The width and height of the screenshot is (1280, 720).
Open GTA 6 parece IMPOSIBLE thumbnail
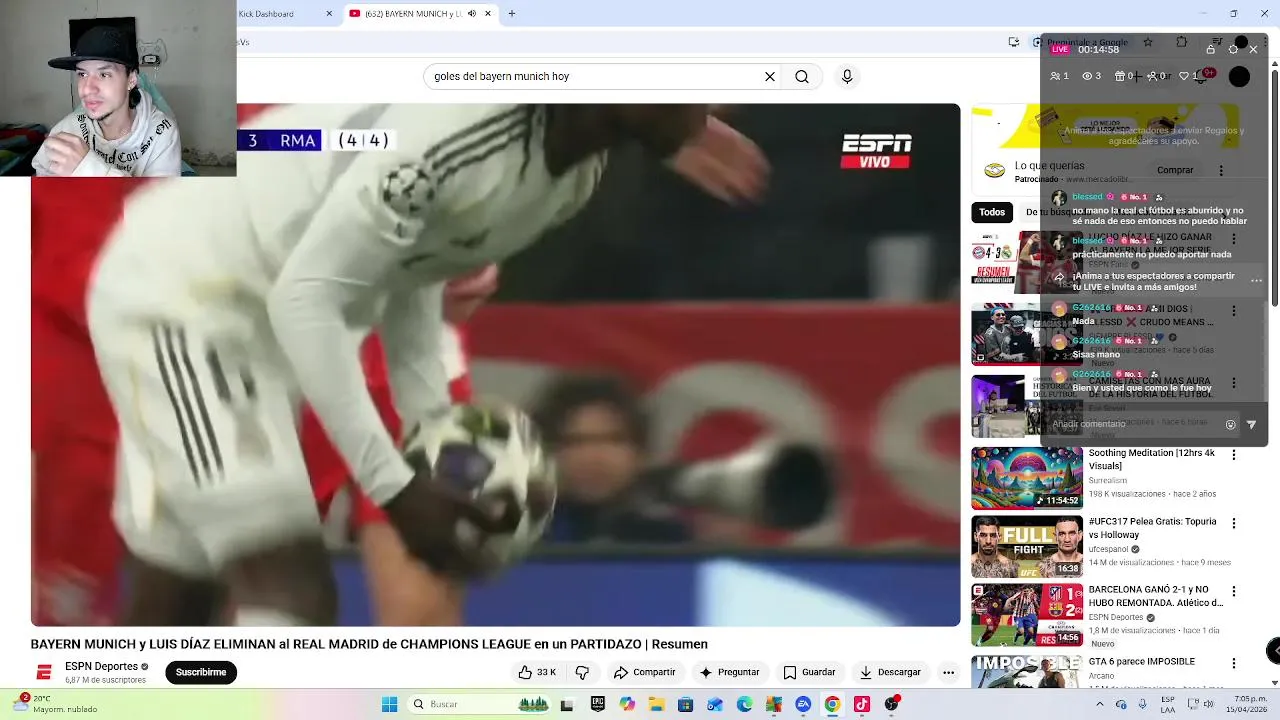coord(1027,672)
